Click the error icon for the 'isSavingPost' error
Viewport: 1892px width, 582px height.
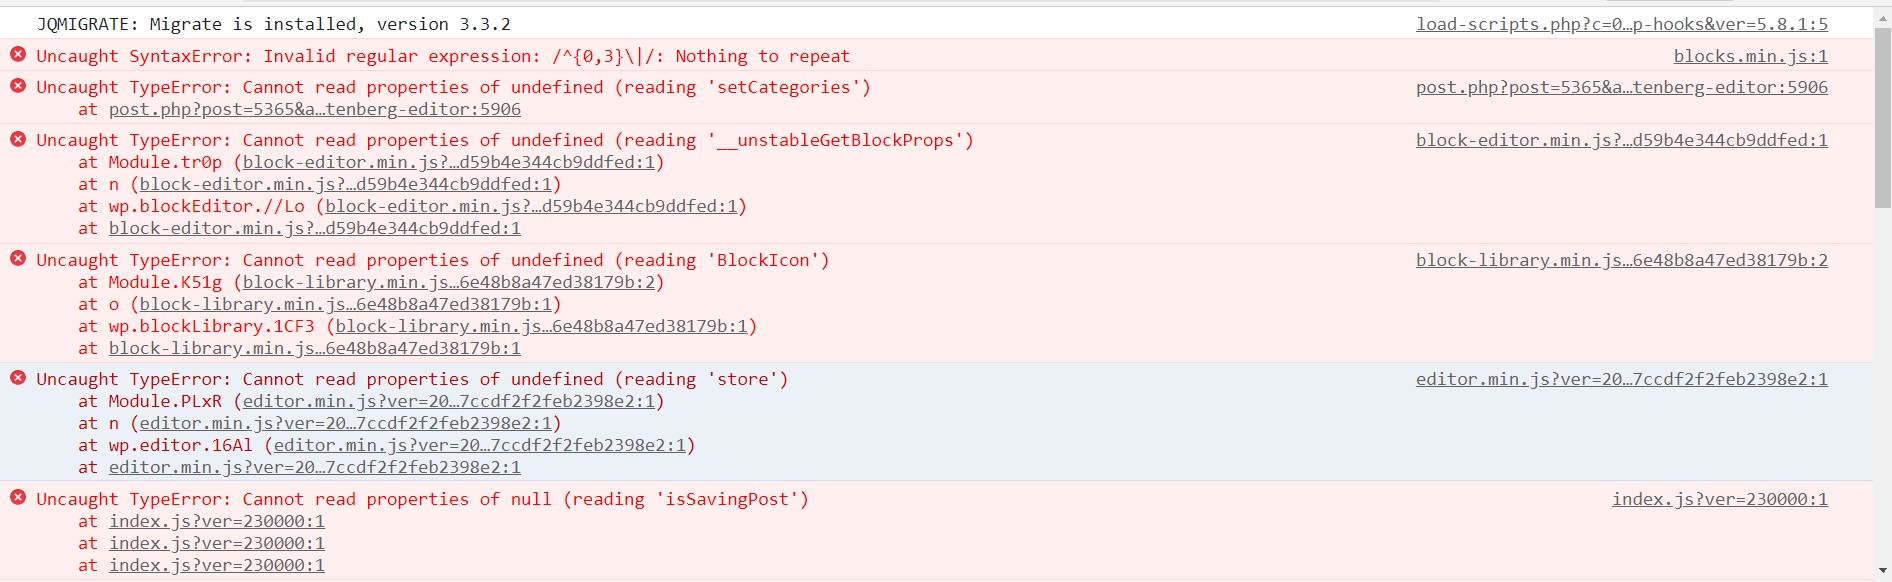pyautogui.click(x=18, y=498)
